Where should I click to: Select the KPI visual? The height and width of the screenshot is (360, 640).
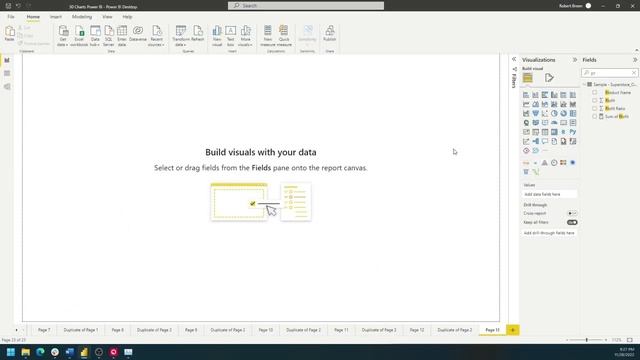pos(526,132)
